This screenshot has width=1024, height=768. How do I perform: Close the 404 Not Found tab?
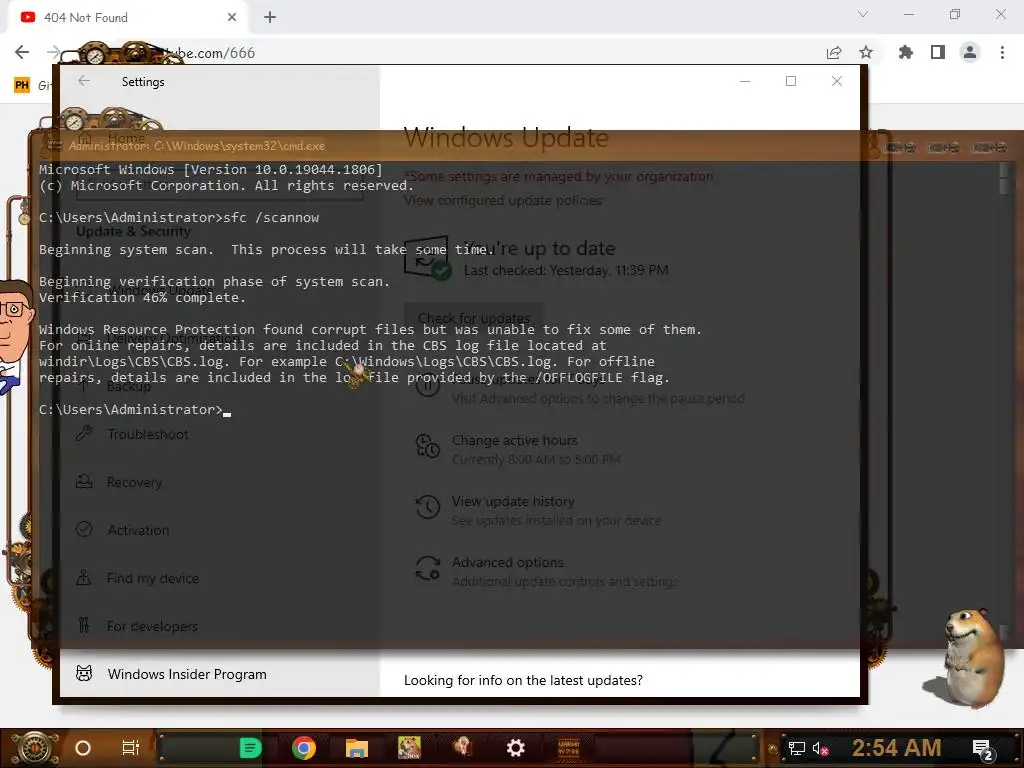tap(232, 18)
